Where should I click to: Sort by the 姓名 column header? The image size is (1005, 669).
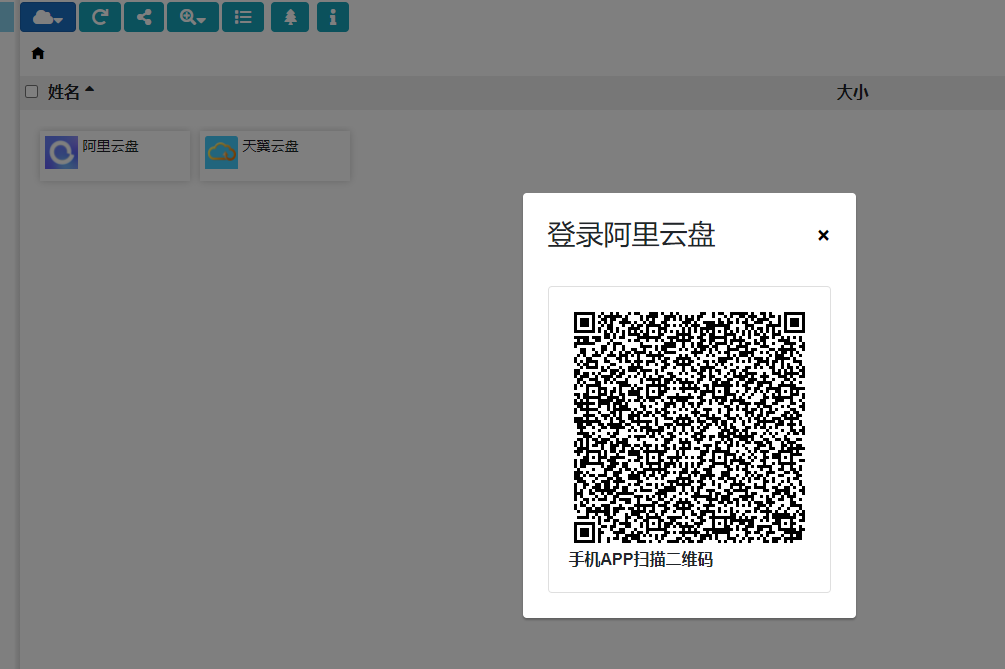[63, 92]
